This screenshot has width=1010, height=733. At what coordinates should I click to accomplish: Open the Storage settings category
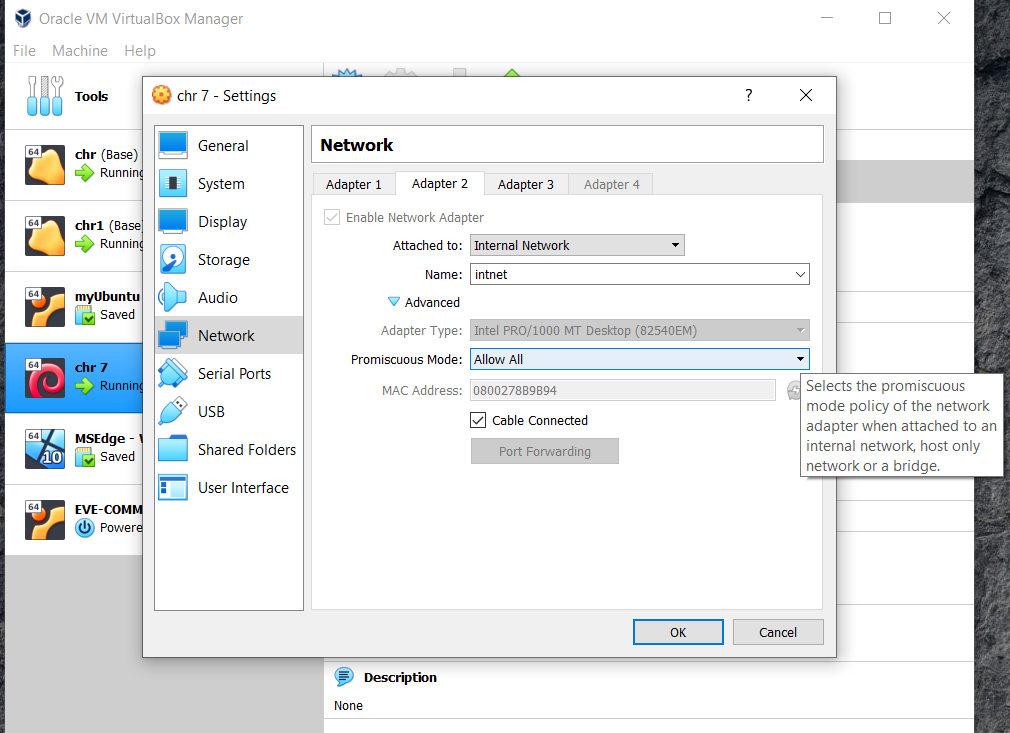coord(229,260)
